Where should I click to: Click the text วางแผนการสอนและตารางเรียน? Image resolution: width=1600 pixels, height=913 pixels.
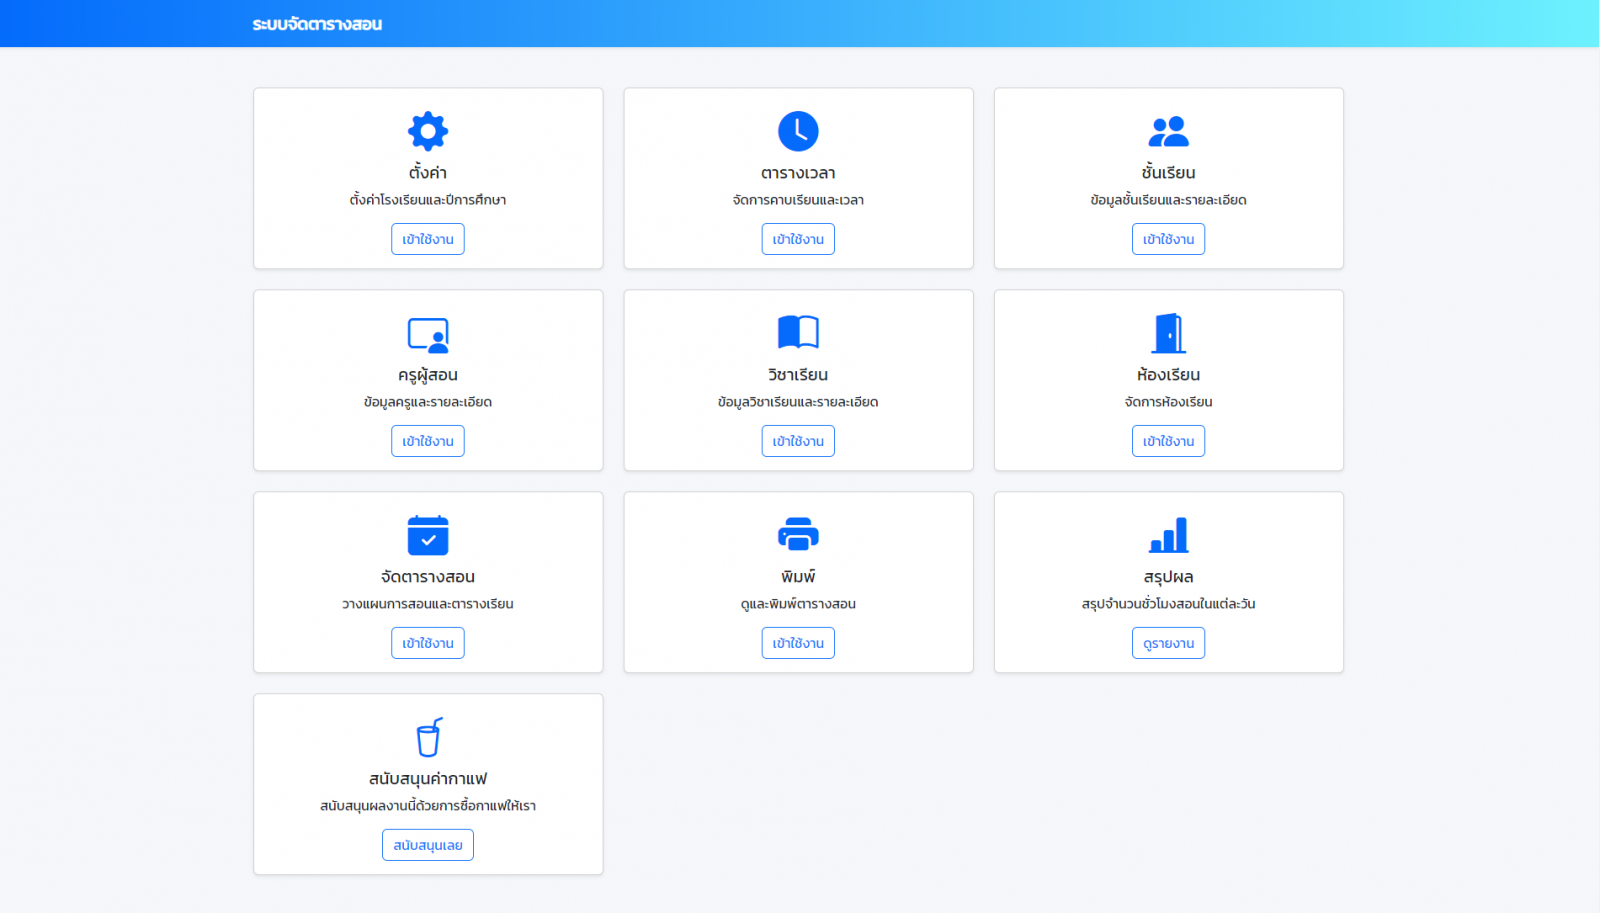pos(428,604)
